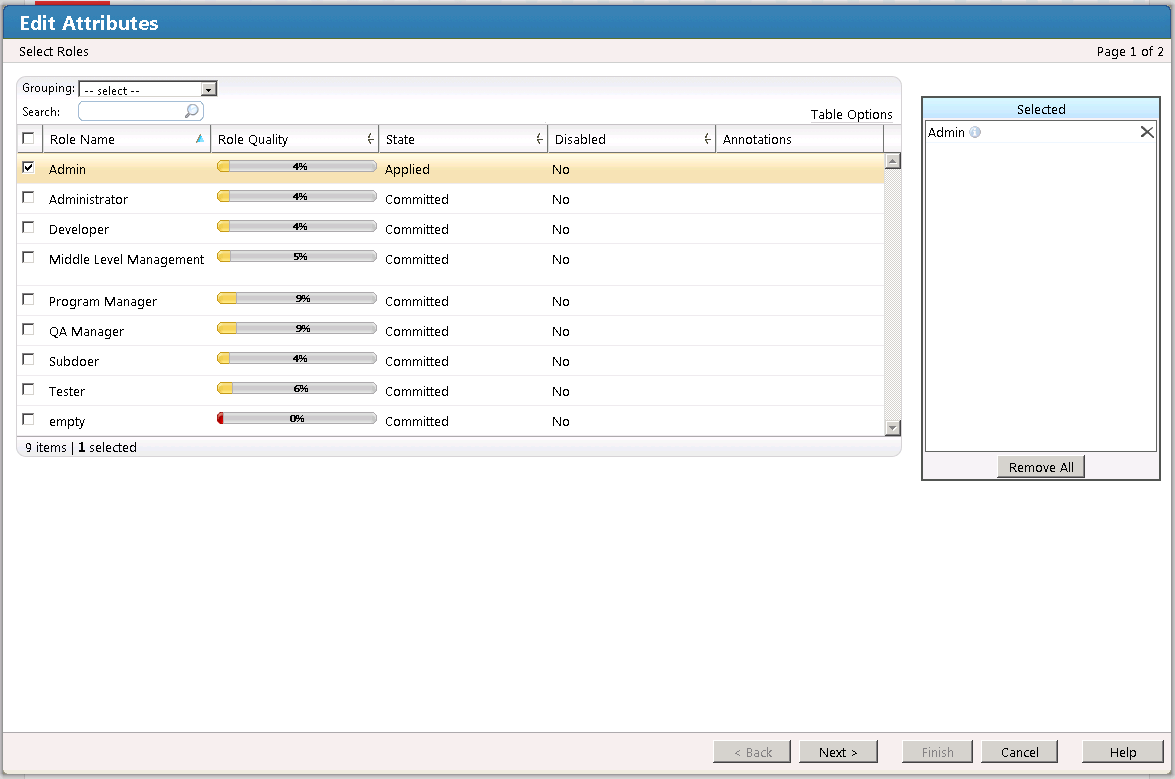Click the Disabled column sort icon
The width and height of the screenshot is (1175, 779).
[x=708, y=139]
